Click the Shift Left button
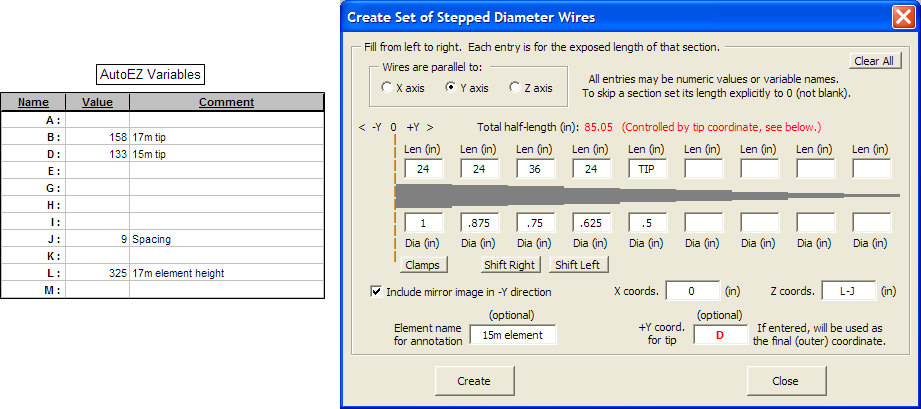This screenshot has height=409, width=921. pyautogui.click(x=580, y=265)
